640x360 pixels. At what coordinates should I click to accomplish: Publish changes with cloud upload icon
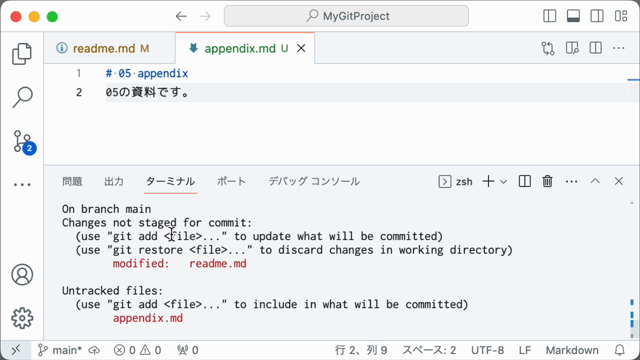click(x=94, y=350)
